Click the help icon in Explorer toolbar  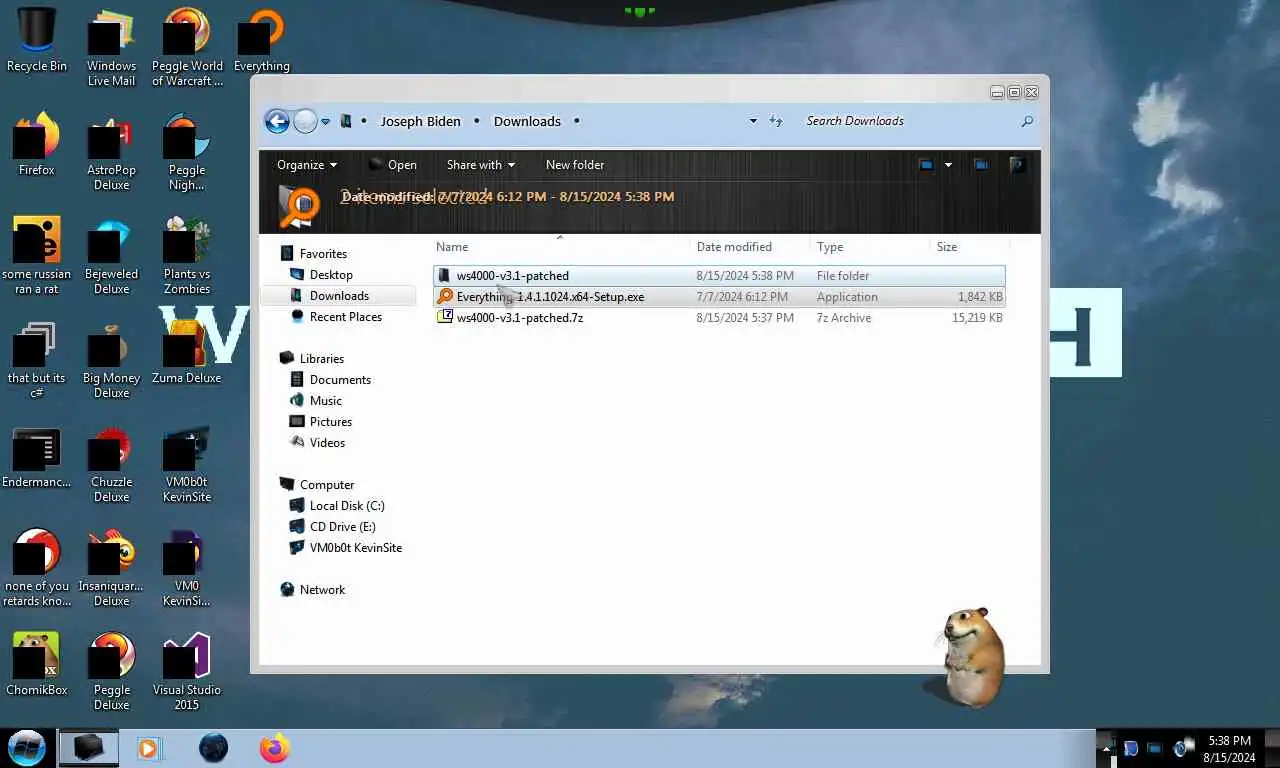click(1017, 165)
